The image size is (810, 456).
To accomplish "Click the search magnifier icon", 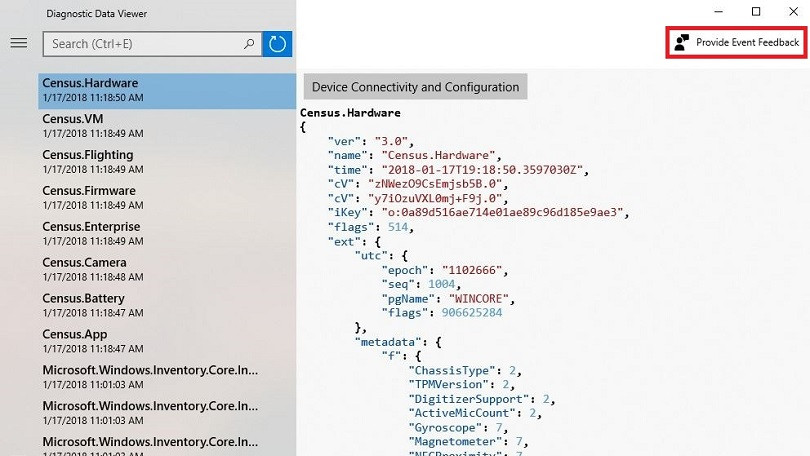I will pos(249,44).
